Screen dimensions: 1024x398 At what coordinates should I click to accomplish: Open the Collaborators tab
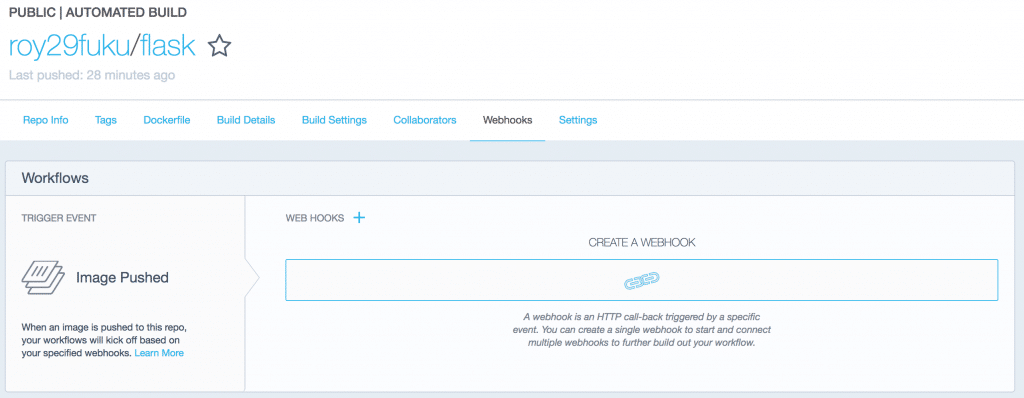coord(424,120)
